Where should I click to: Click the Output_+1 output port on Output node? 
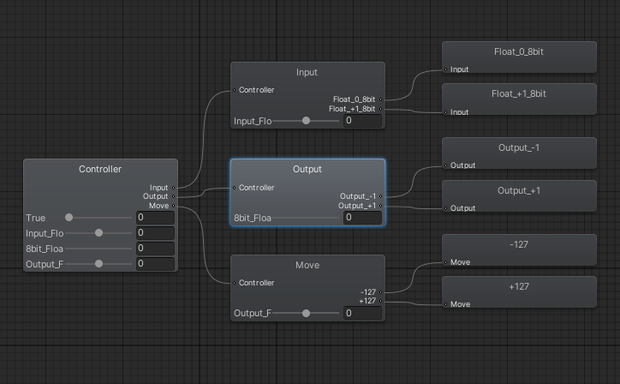click(381, 206)
